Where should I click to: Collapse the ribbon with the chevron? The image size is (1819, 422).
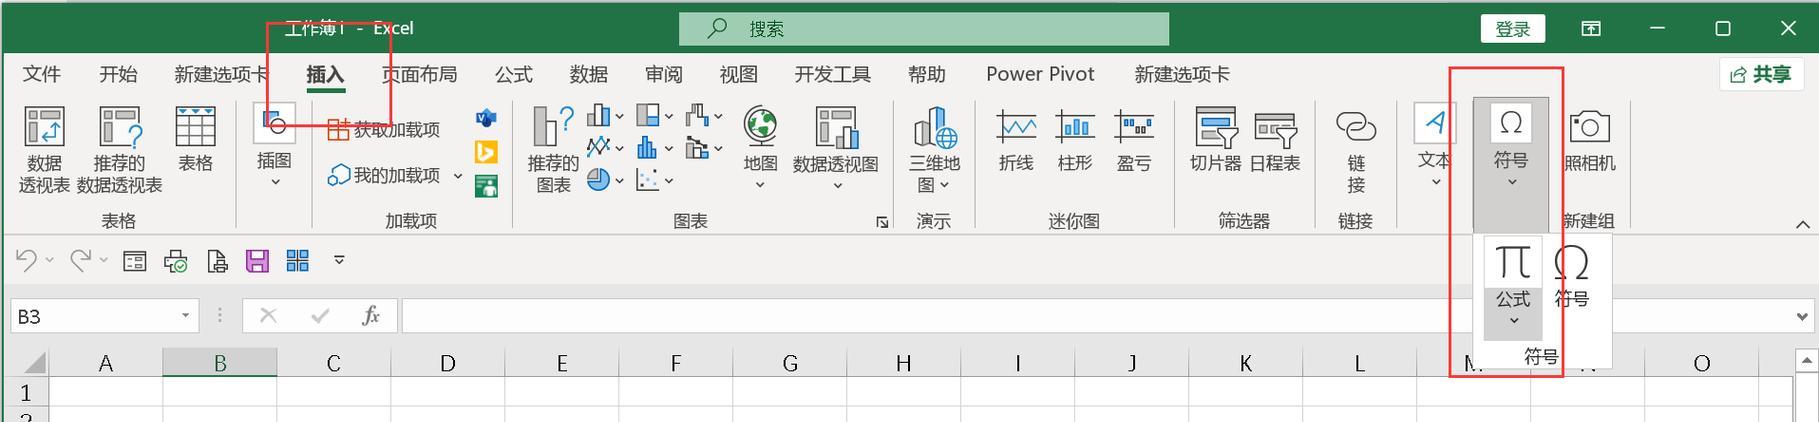click(x=1802, y=224)
